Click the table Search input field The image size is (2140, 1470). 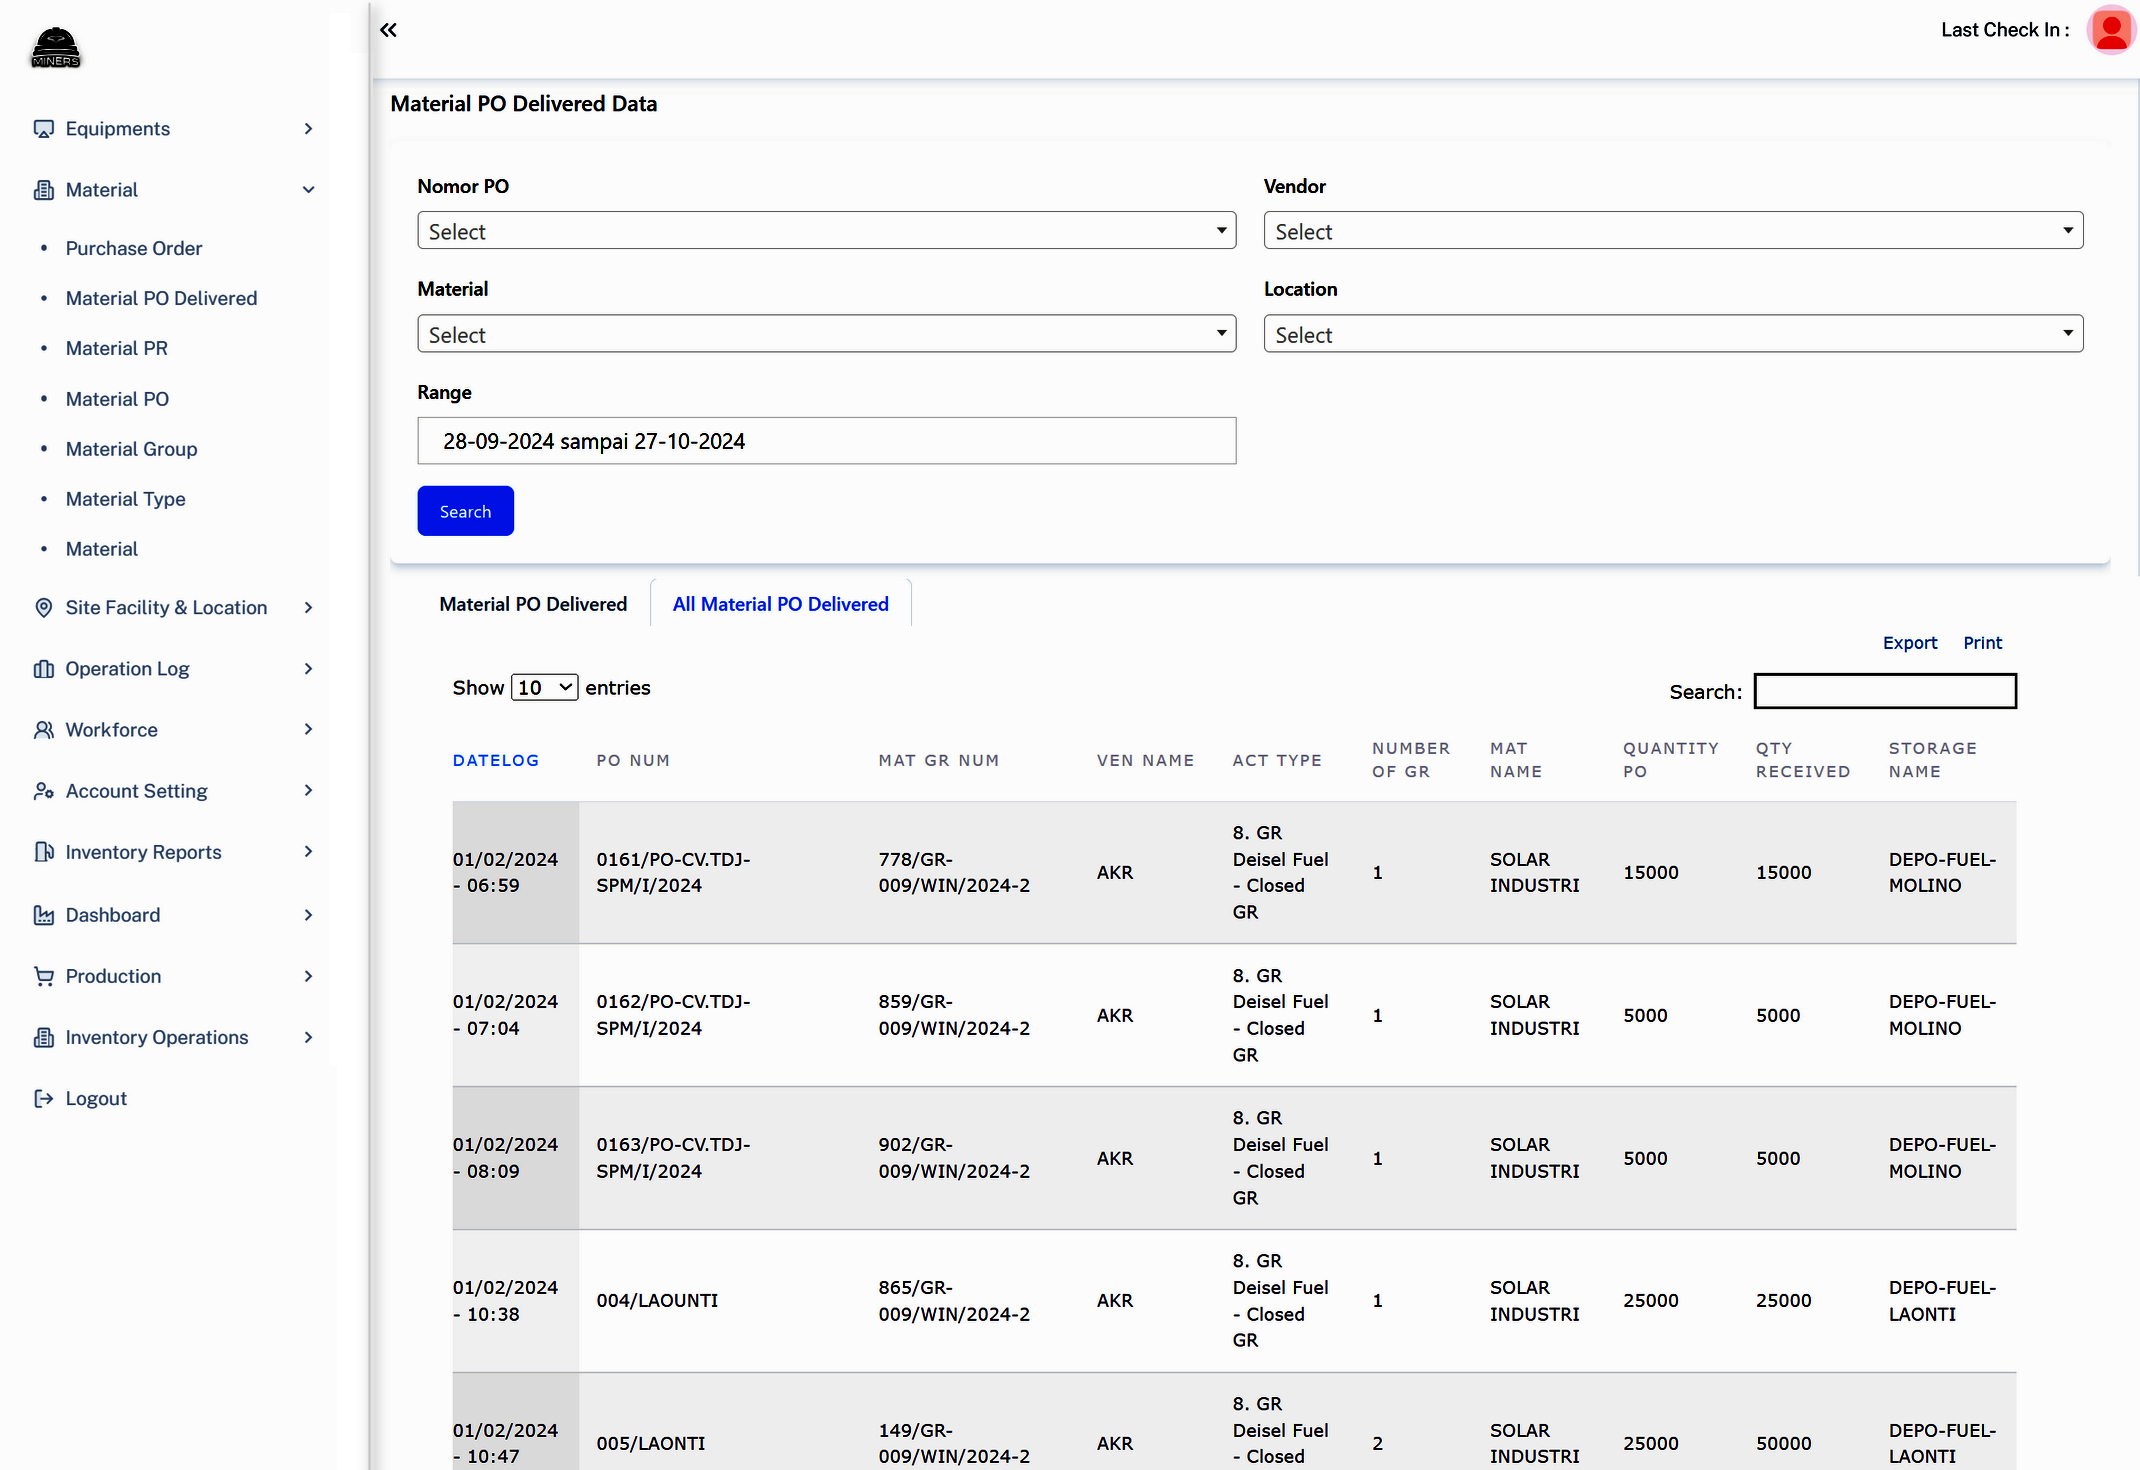pyautogui.click(x=1884, y=691)
